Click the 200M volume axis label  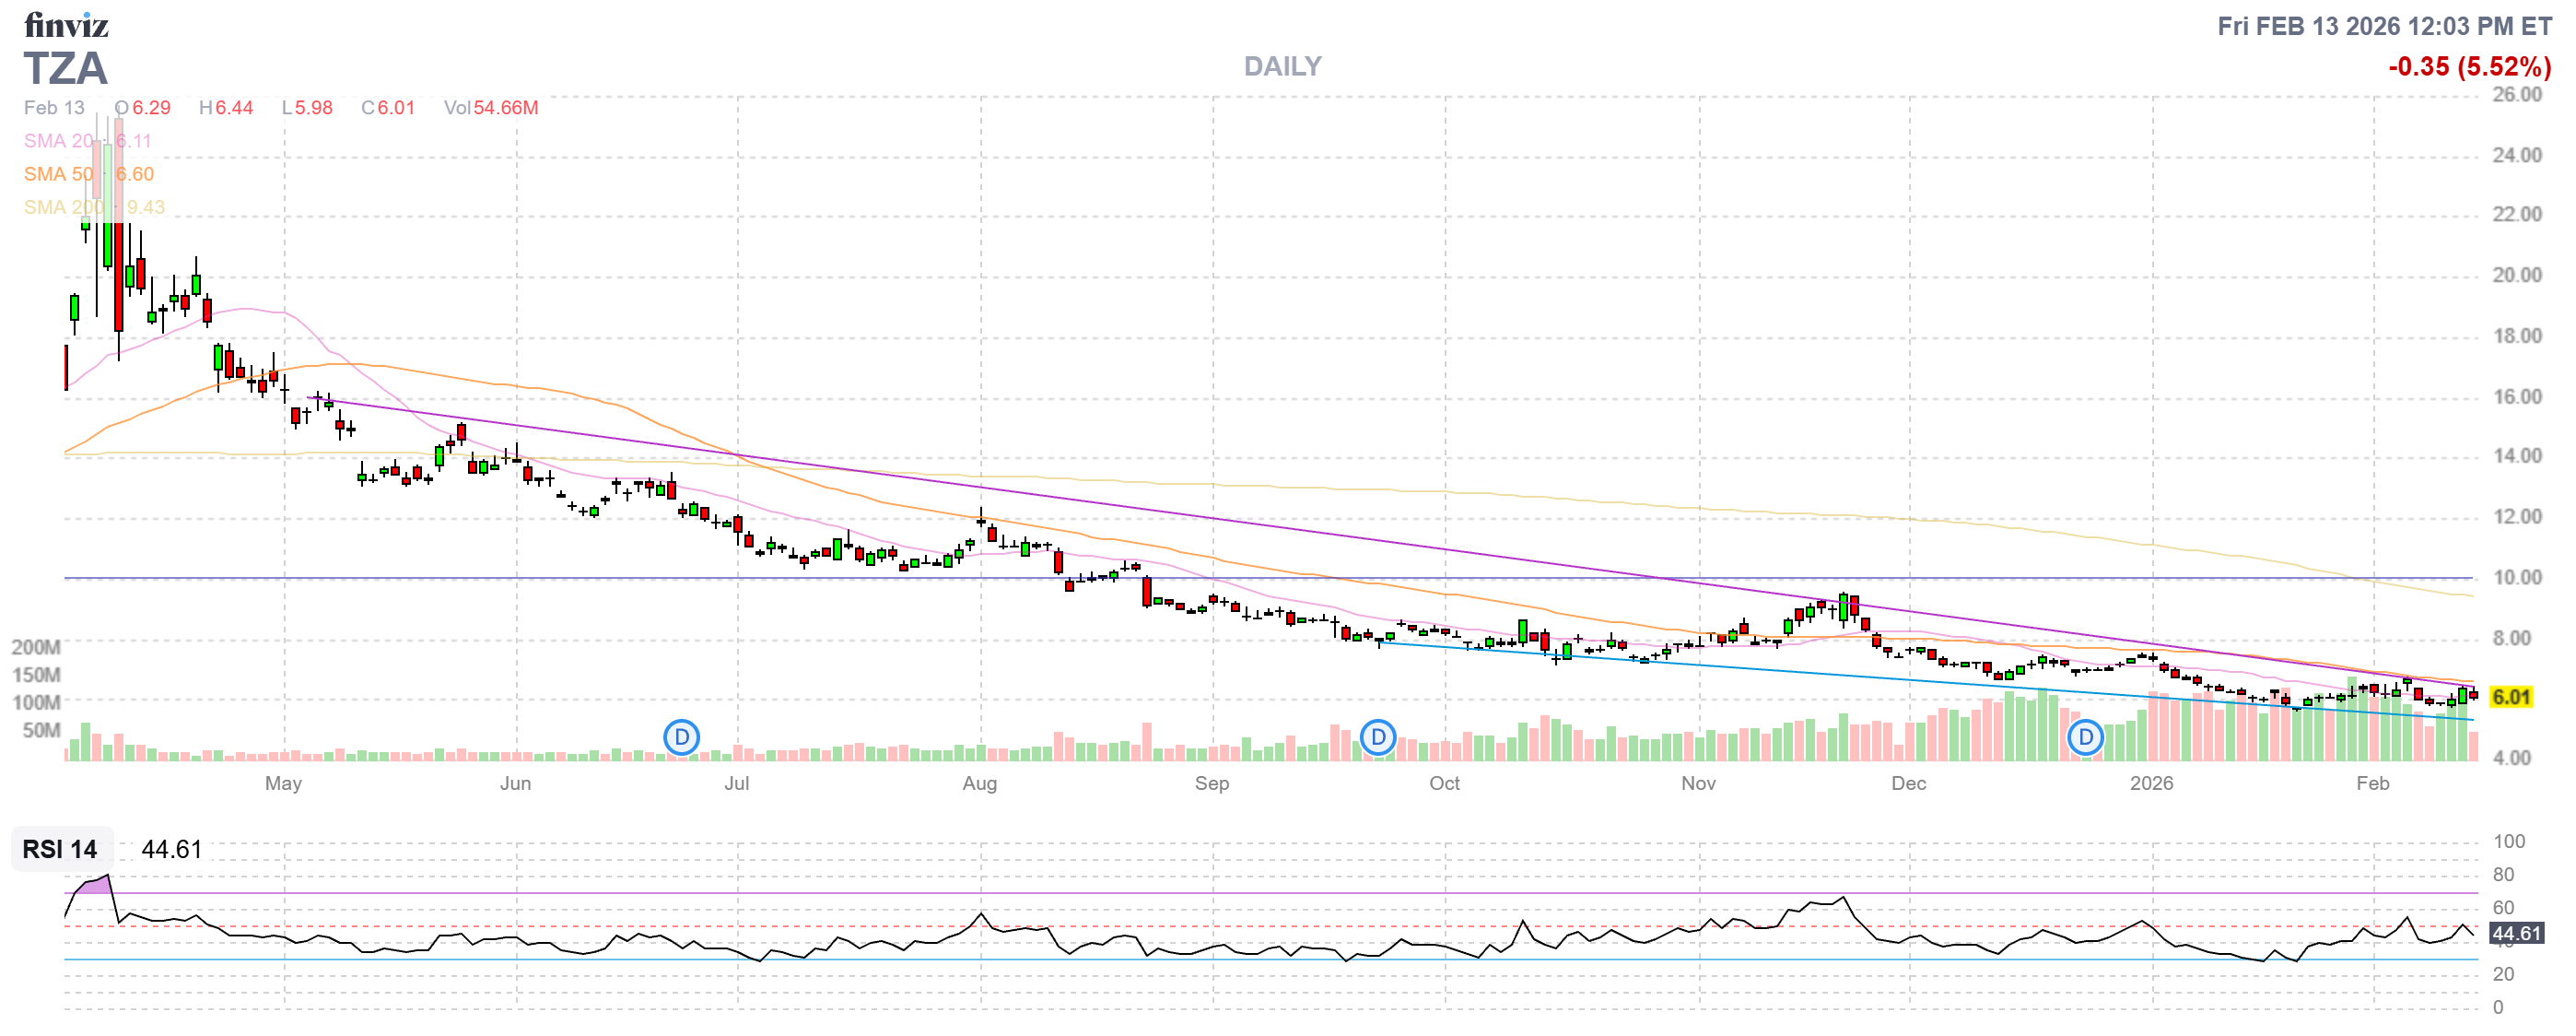pos(36,647)
